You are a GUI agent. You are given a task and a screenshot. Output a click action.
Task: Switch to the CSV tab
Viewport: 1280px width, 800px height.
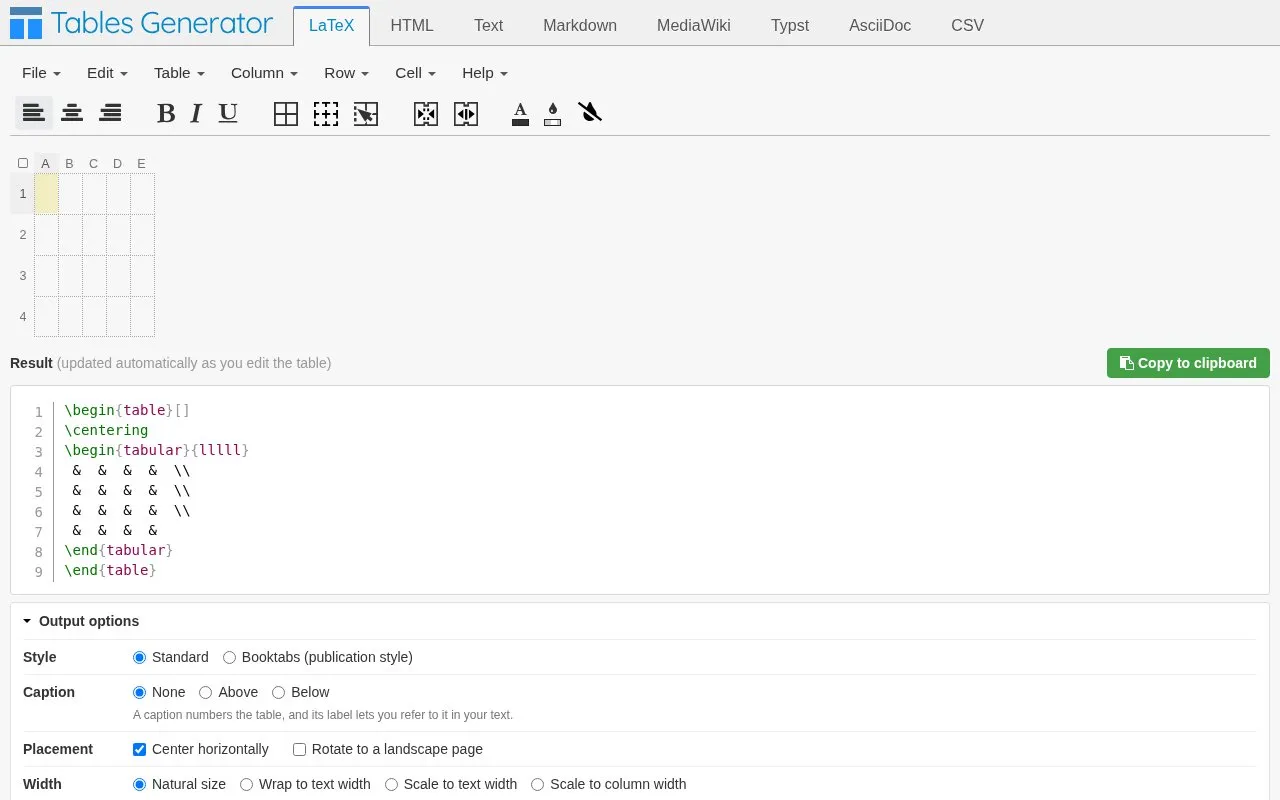point(967,26)
